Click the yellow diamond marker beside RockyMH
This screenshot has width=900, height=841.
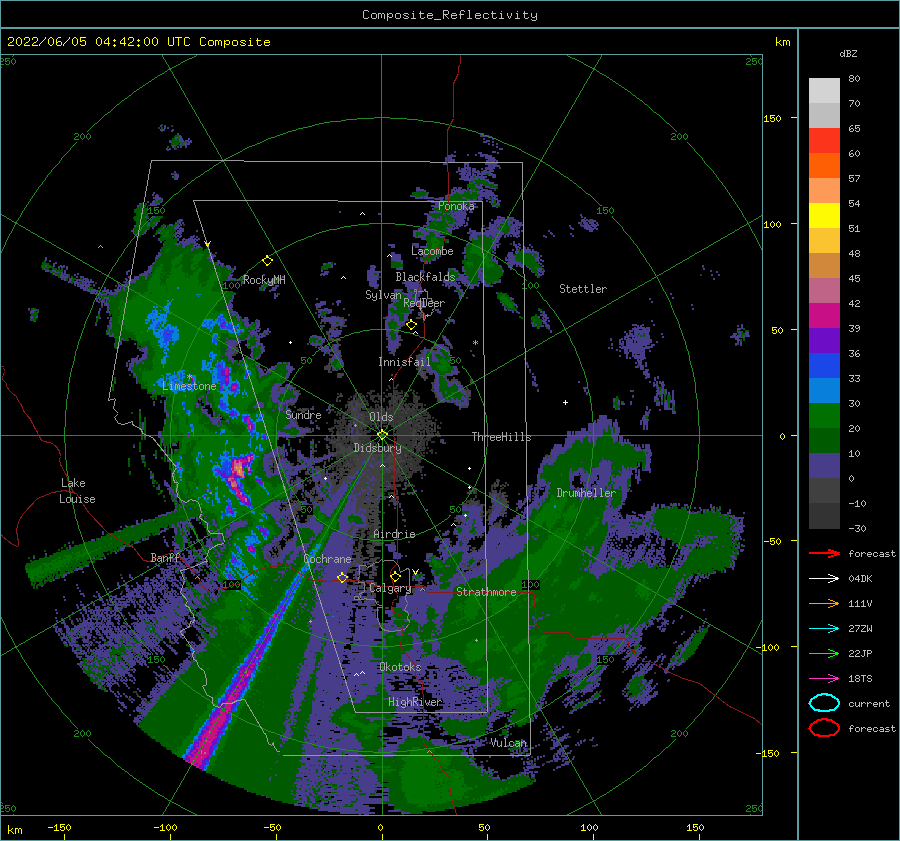(267, 261)
